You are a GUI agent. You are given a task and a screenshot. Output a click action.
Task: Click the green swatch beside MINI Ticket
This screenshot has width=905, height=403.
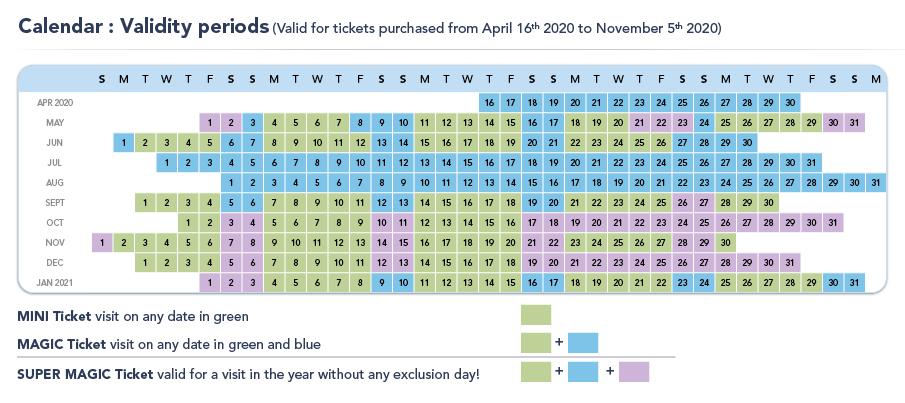(x=536, y=316)
